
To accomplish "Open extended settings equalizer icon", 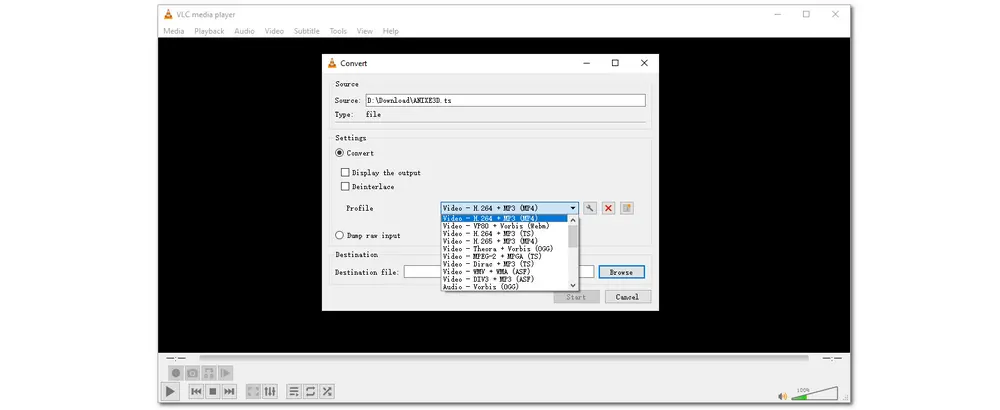I will click(x=270, y=392).
